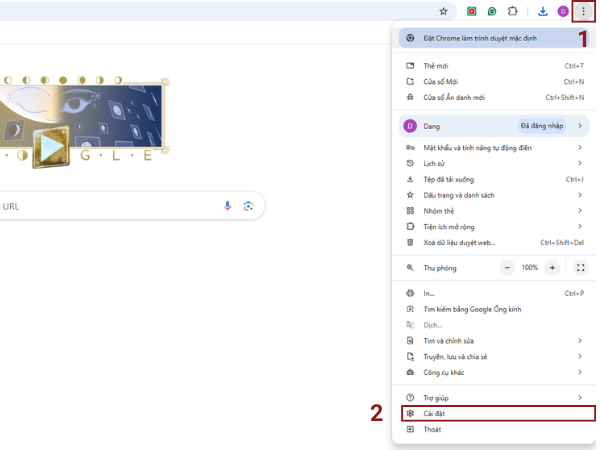Expand the Công cụ khác submenu arrow
This screenshot has width=600, height=450.
[x=580, y=372]
